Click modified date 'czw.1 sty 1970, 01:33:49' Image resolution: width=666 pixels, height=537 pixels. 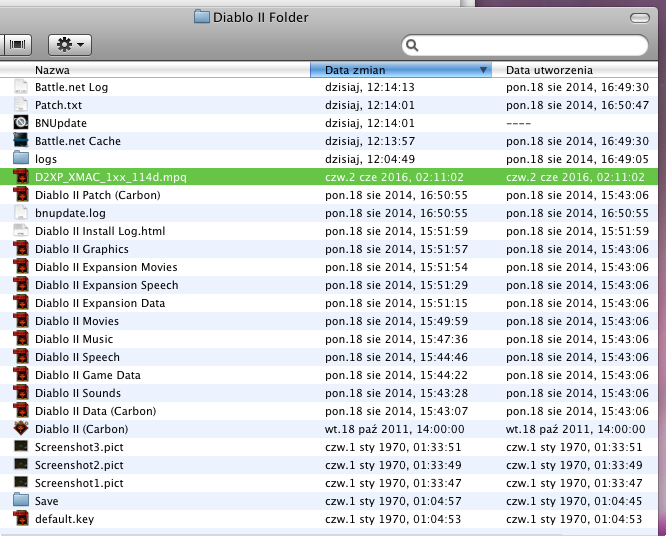point(393,465)
